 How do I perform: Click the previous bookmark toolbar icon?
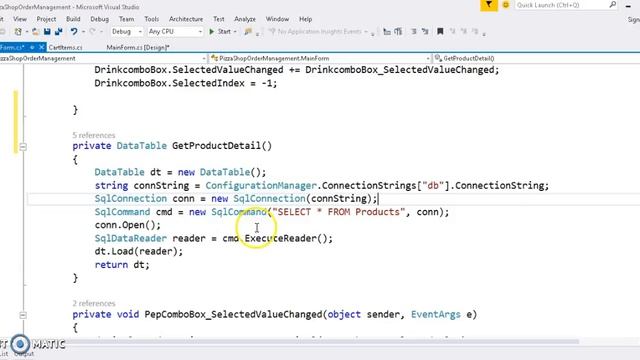tap(452, 31)
